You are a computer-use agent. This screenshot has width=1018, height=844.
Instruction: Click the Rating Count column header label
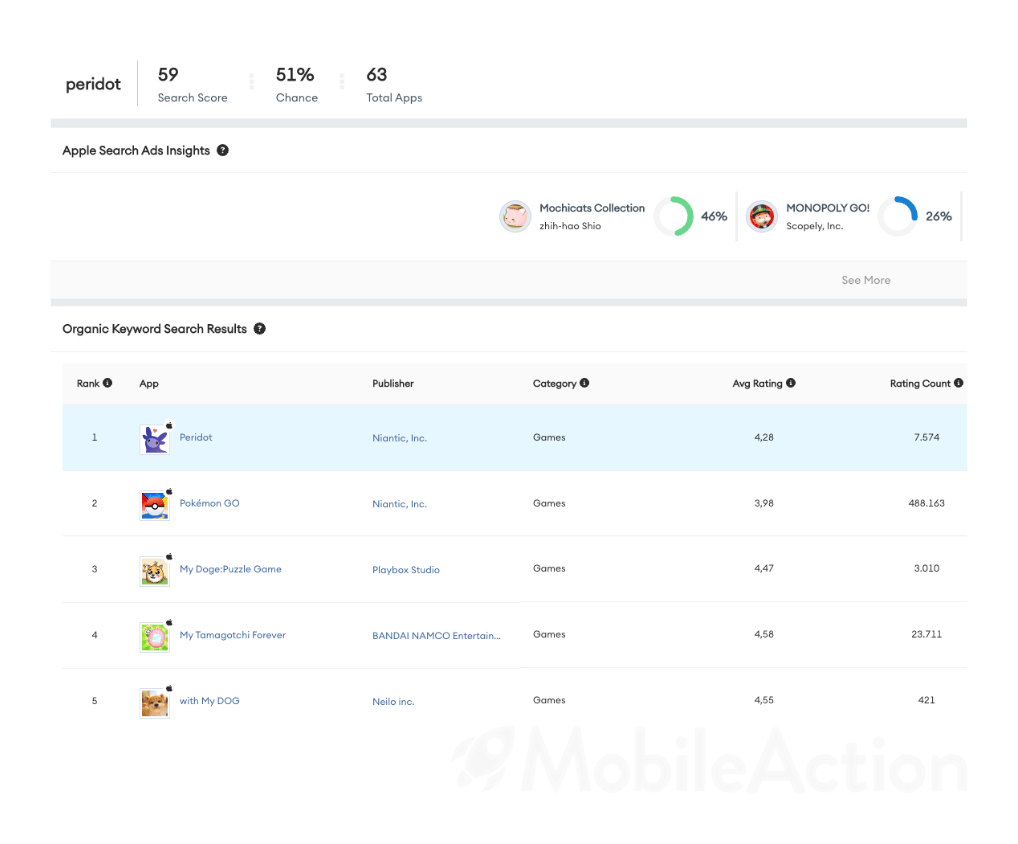(x=920, y=383)
